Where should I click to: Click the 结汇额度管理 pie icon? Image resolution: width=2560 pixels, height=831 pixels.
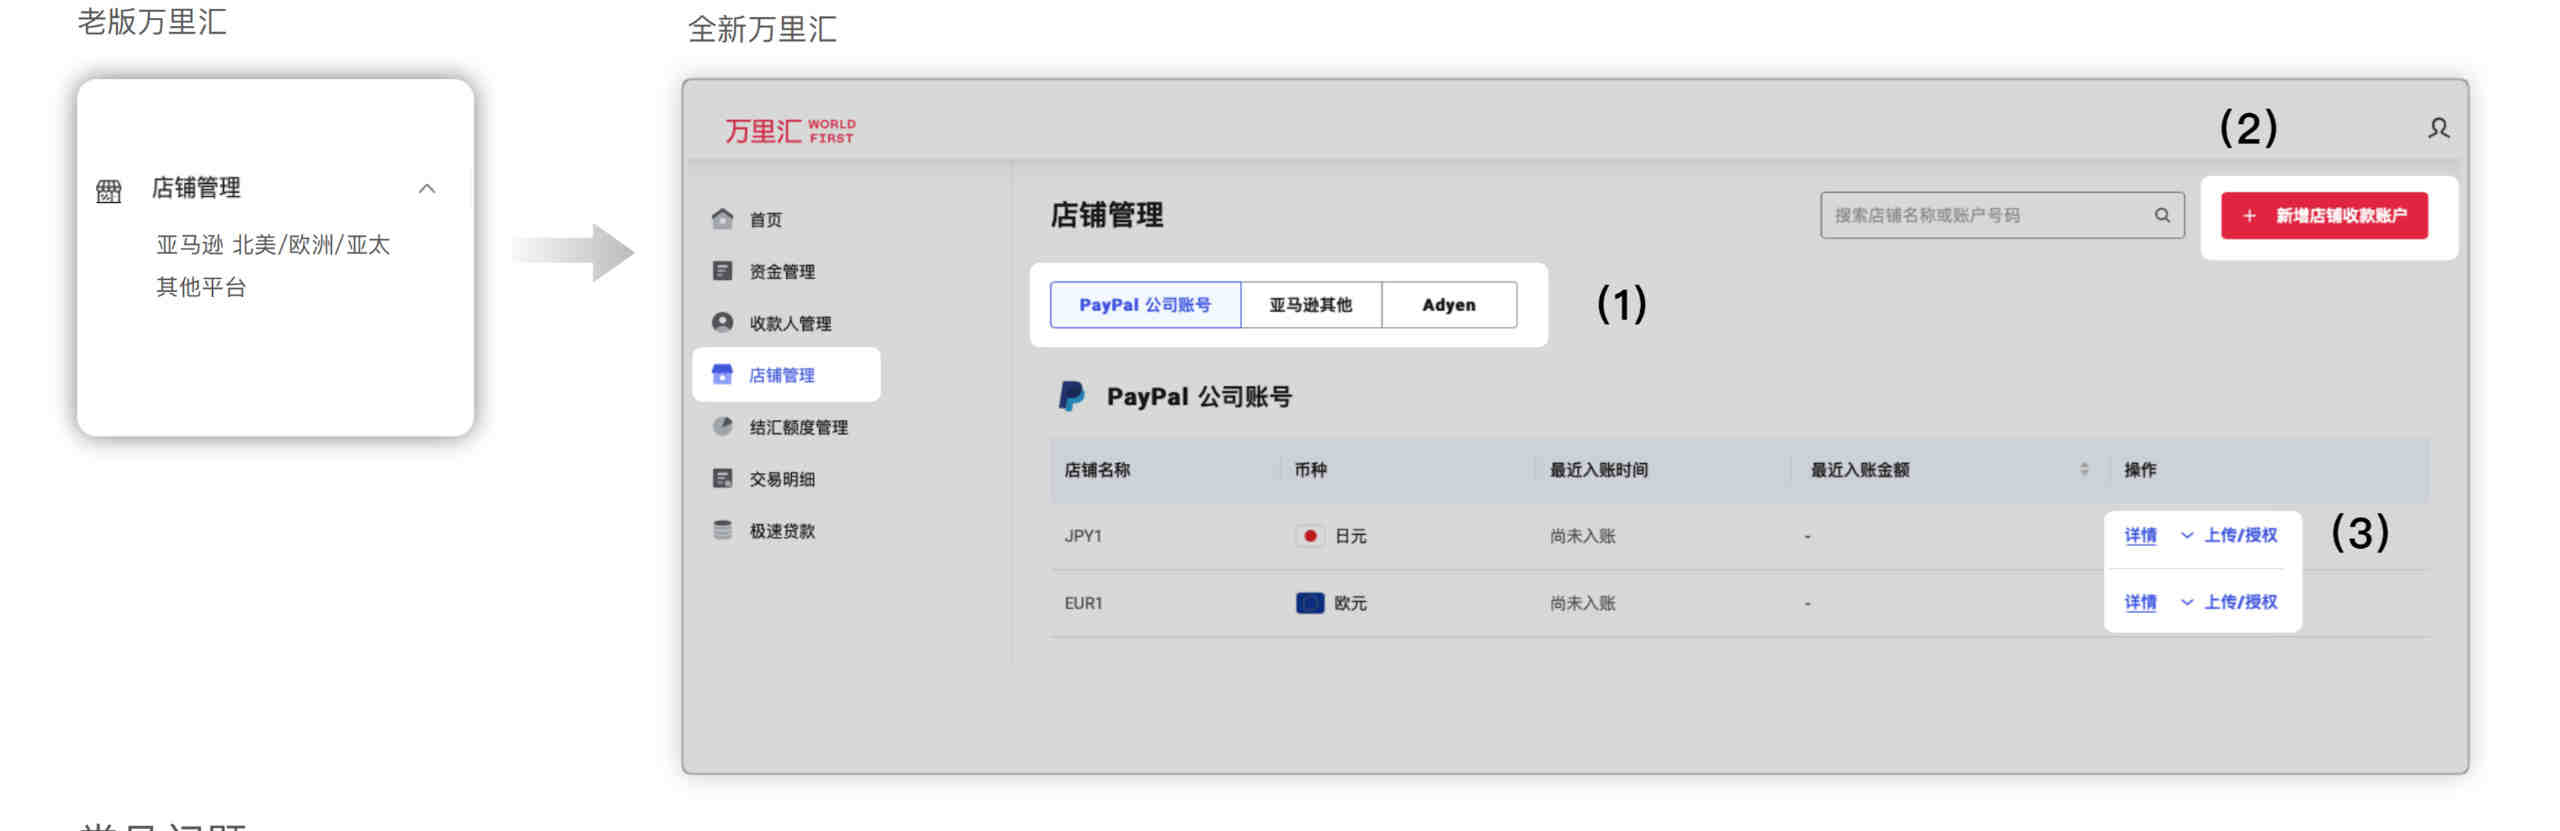pyautogui.click(x=722, y=426)
